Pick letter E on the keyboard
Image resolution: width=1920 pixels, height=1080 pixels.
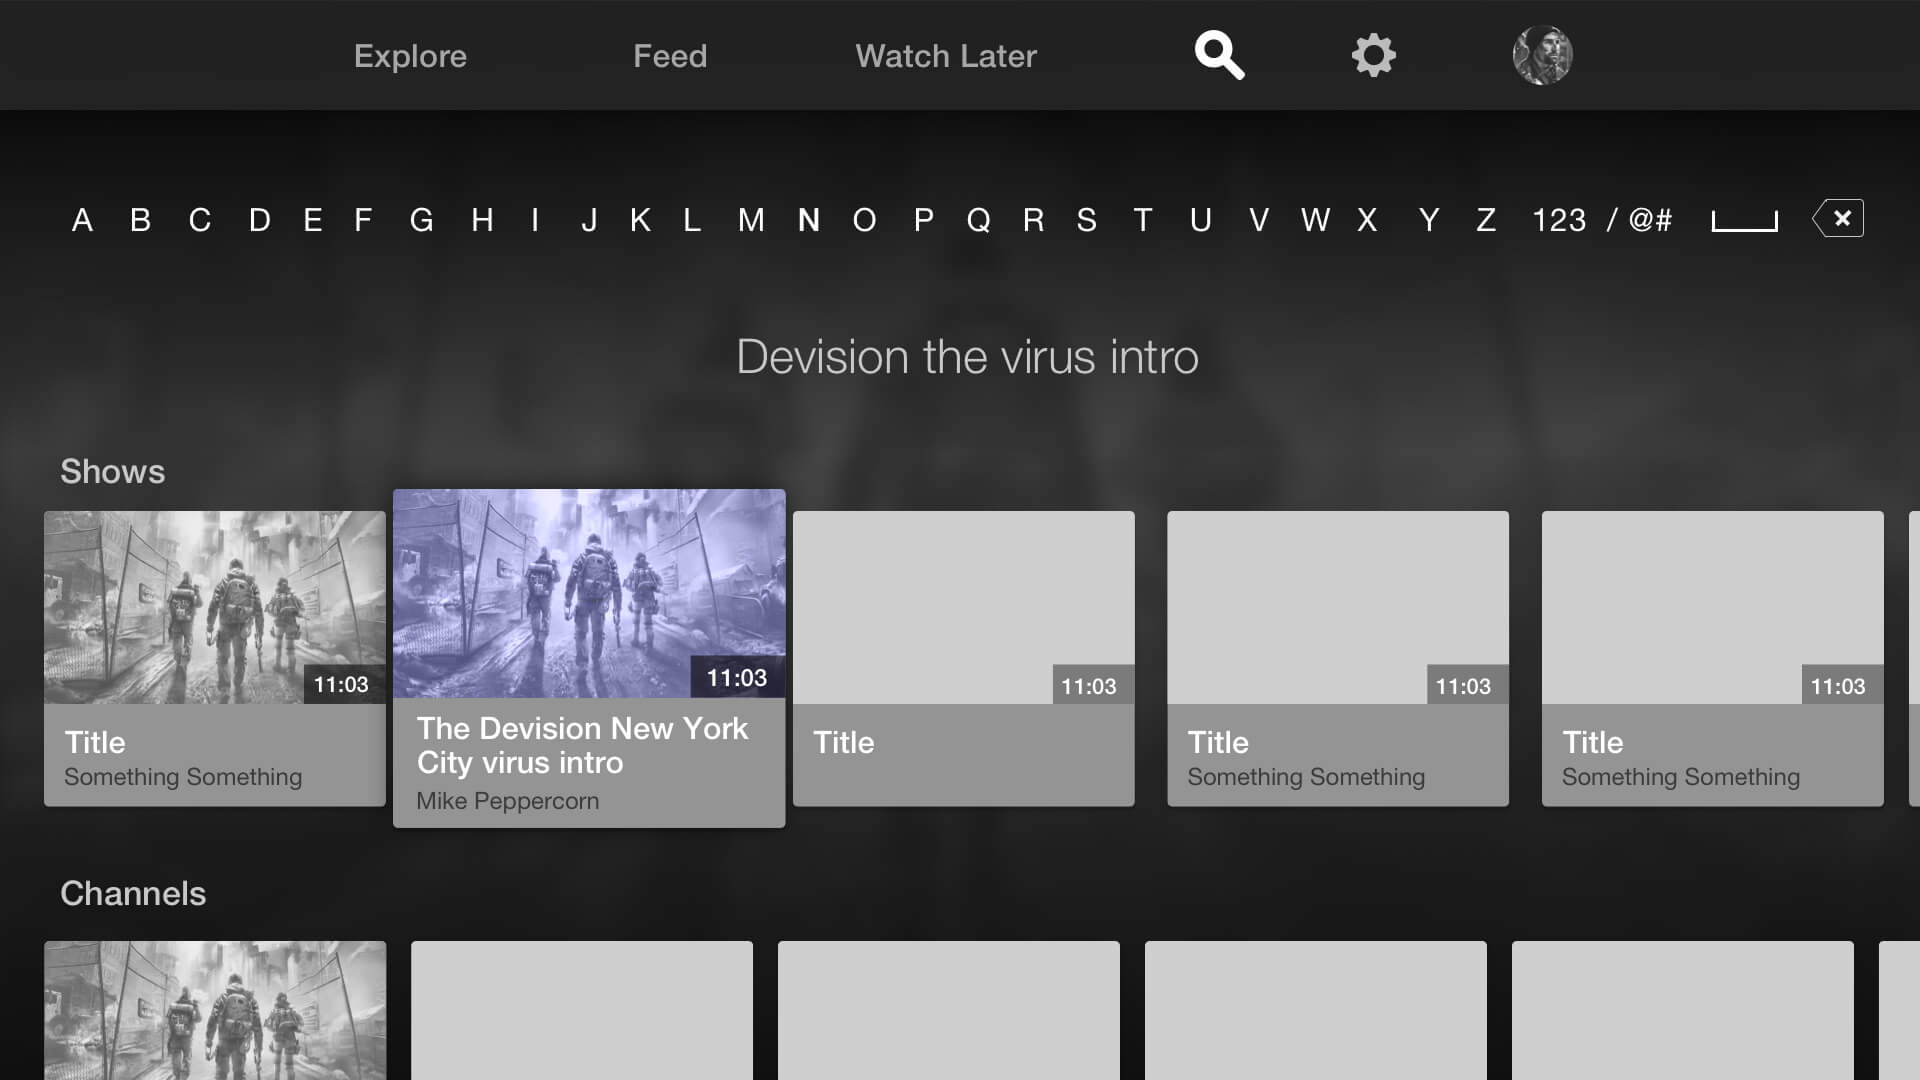(x=313, y=220)
